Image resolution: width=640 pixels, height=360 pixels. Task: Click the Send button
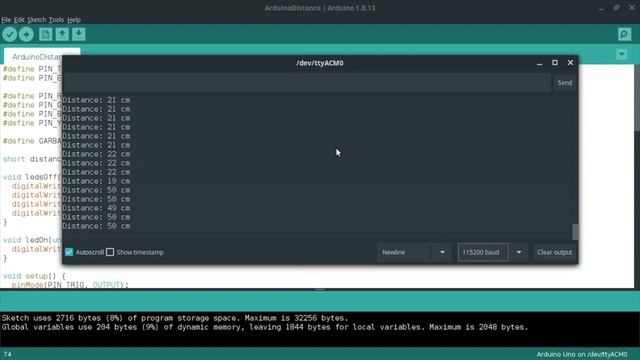pos(564,83)
